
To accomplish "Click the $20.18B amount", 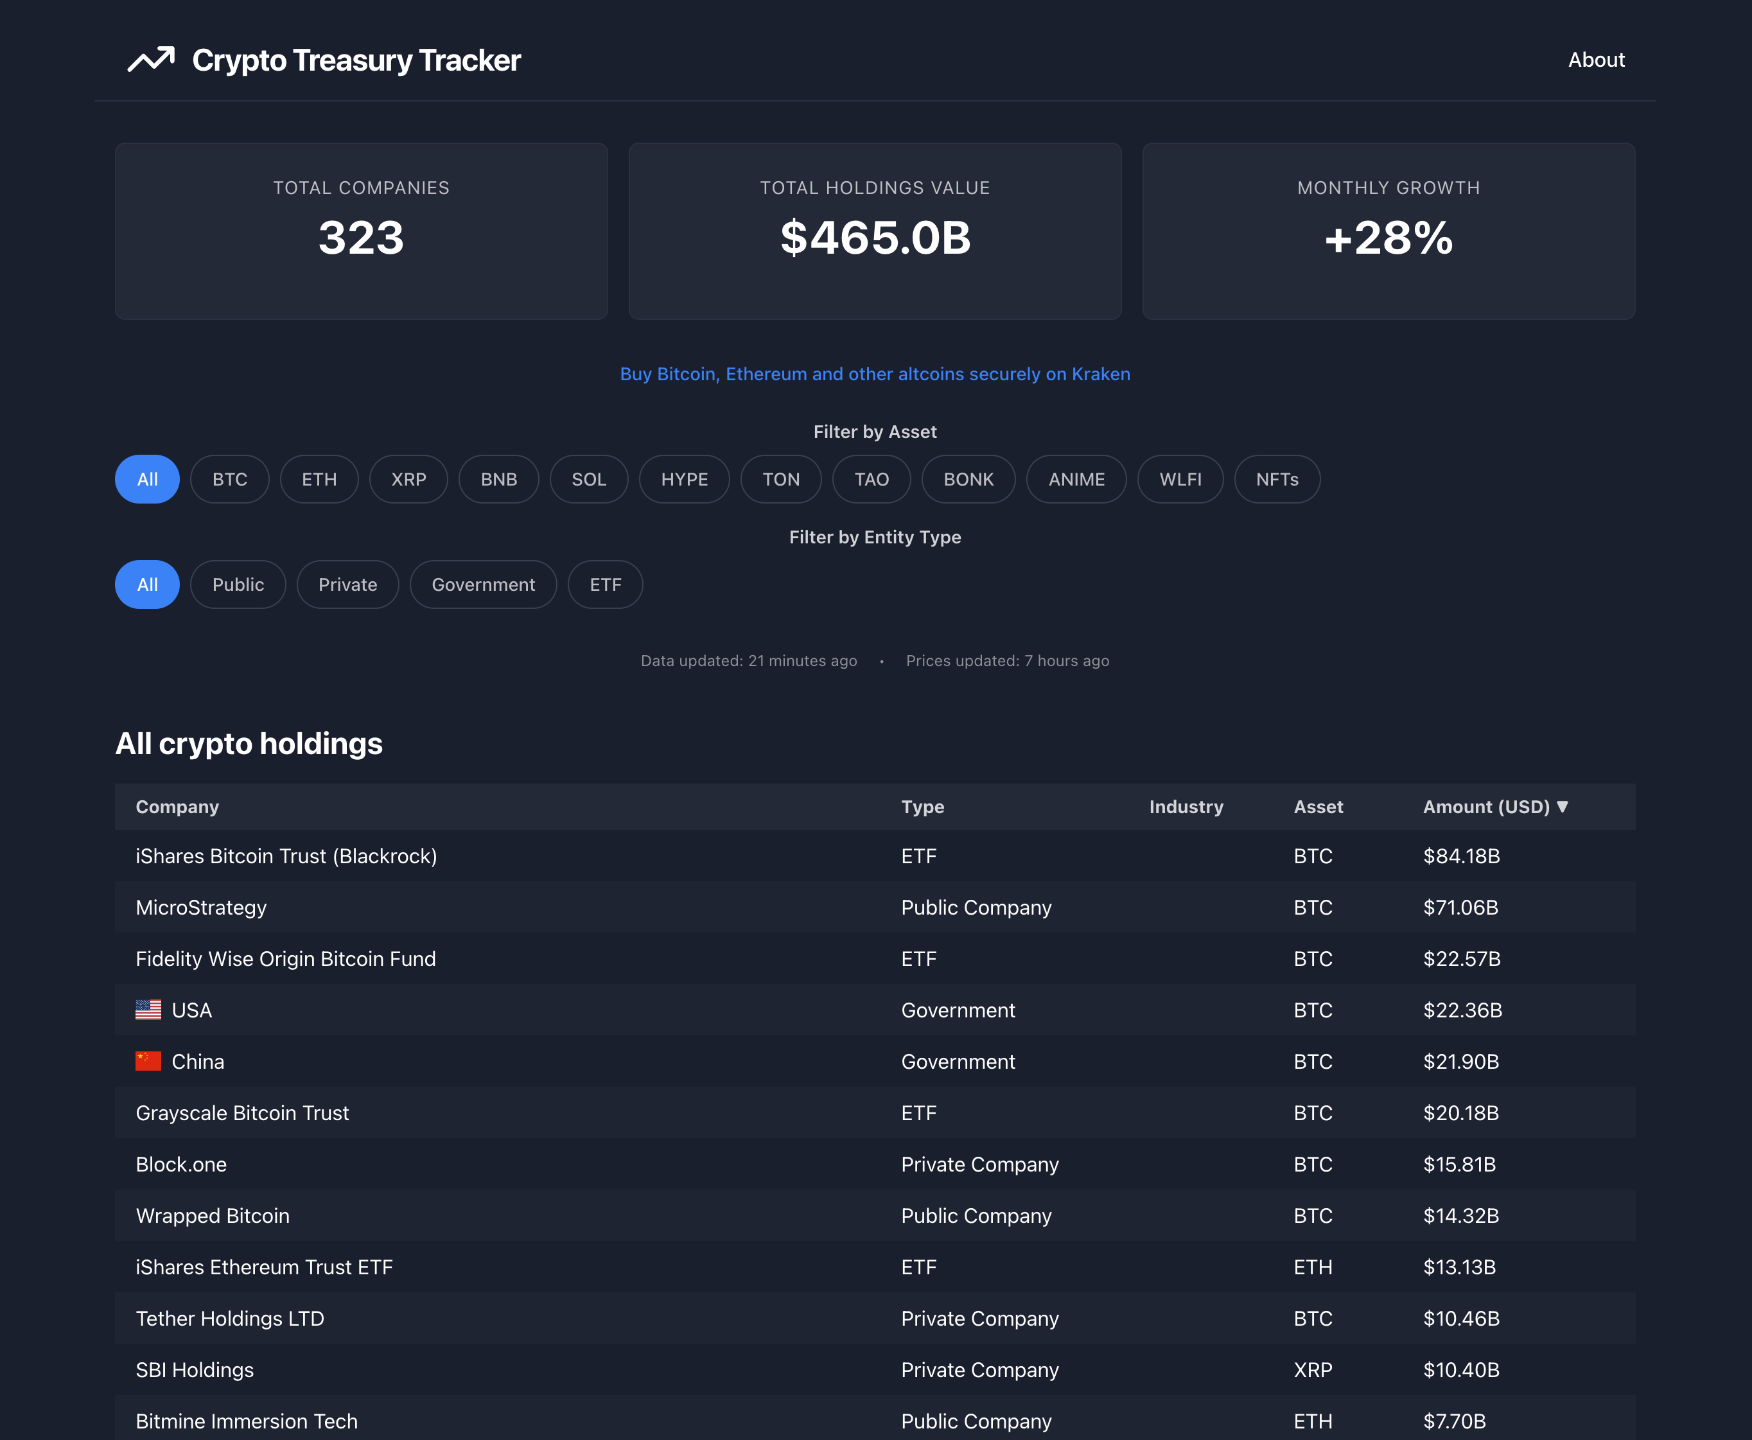I will pyautogui.click(x=1461, y=1113).
